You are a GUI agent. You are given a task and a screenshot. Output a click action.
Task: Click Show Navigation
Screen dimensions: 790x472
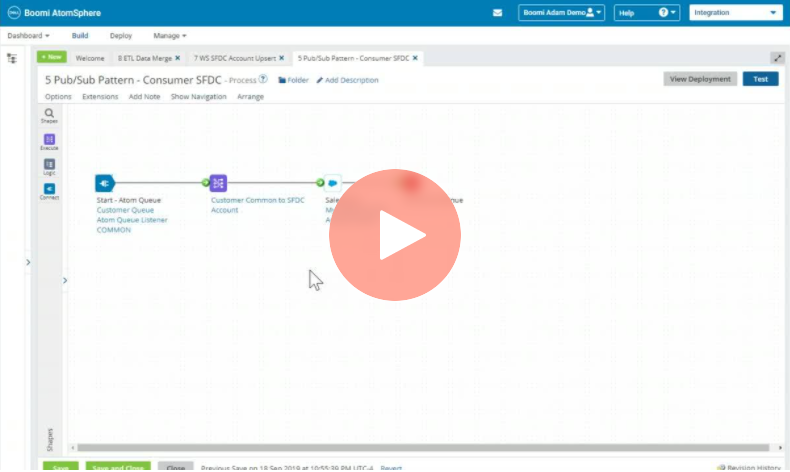pyautogui.click(x=199, y=97)
